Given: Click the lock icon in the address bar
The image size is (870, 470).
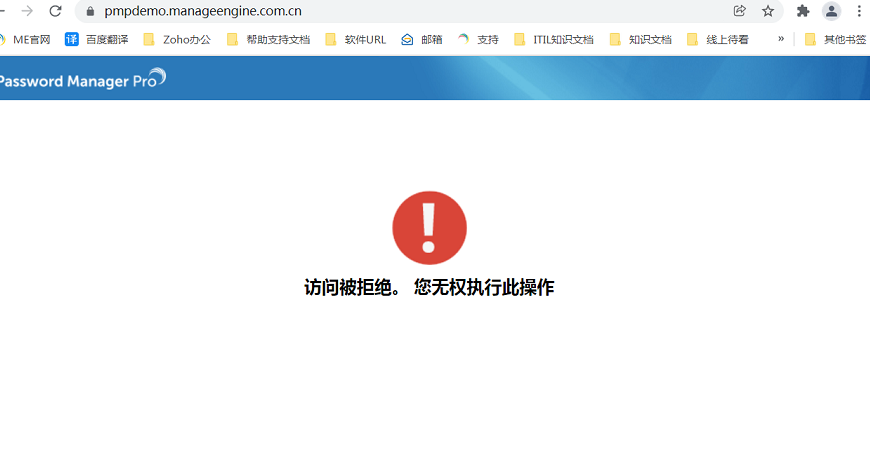Looking at the screenshot, I should pyautogui.click(x=90, y=11).
